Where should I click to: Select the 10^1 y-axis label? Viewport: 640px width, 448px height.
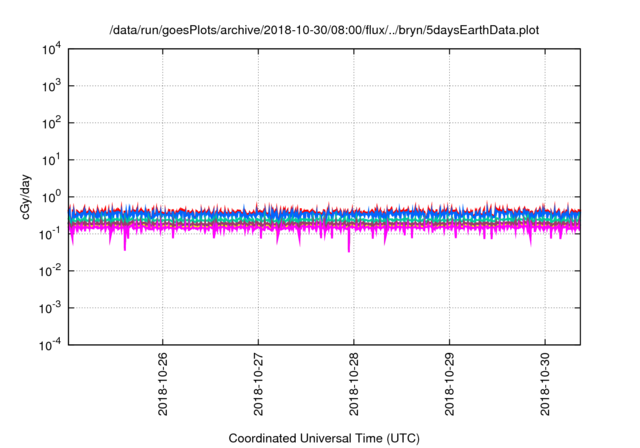click(52, 160)
